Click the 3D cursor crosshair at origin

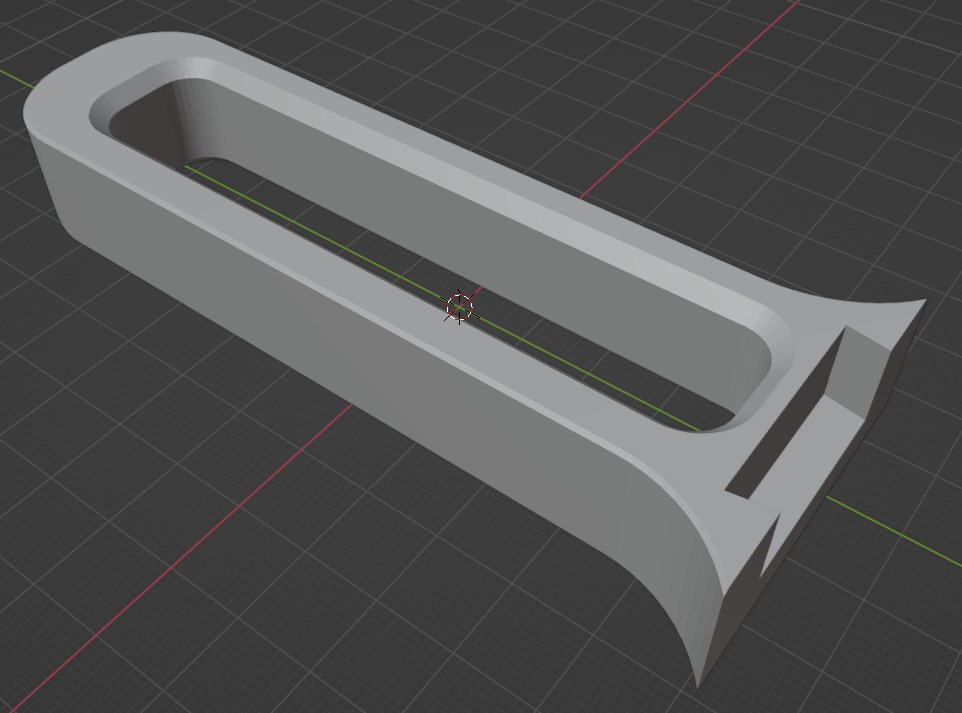click(460, 307)
